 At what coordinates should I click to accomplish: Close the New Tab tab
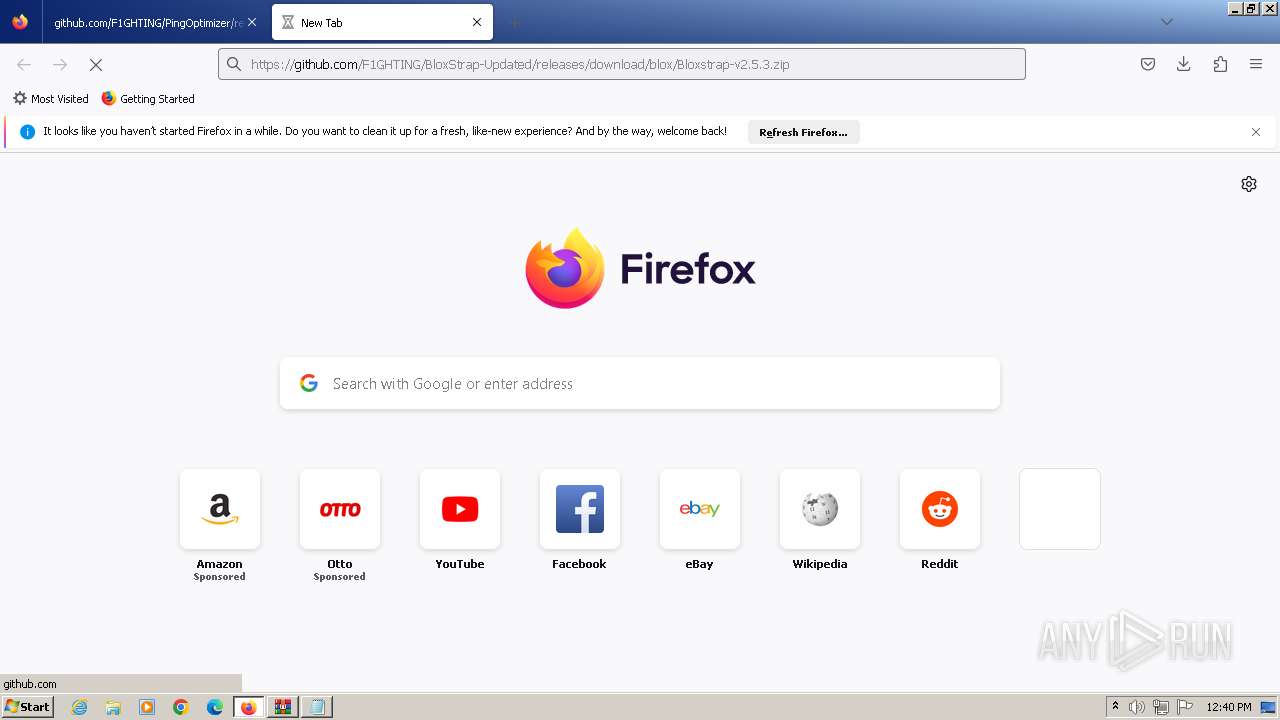tap(477, 22)
